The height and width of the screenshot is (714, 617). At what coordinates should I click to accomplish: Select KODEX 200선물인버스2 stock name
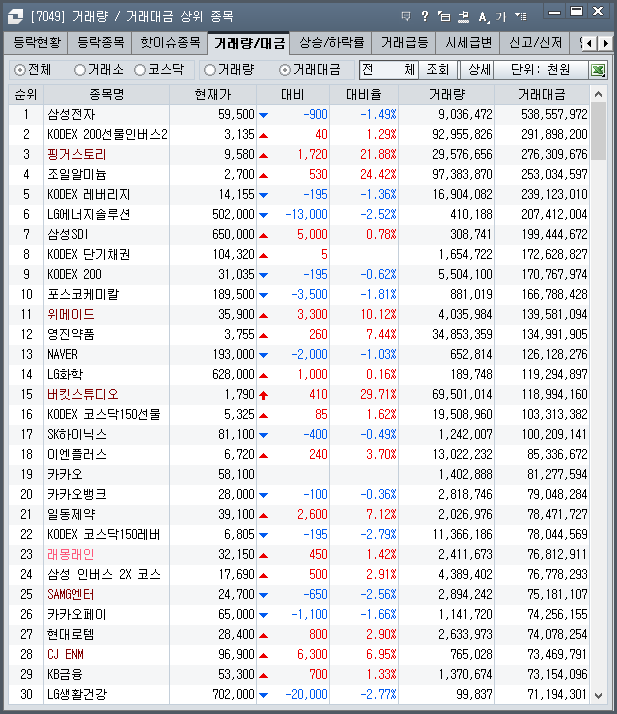(x=107, y=135)
